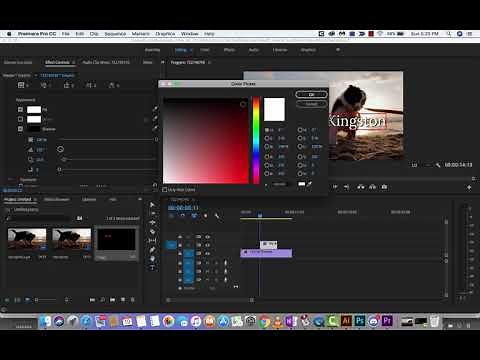Viewport: 480px width, 360px height.
Task: Open Timeline display settings wrench
Action: click(217, 216)
